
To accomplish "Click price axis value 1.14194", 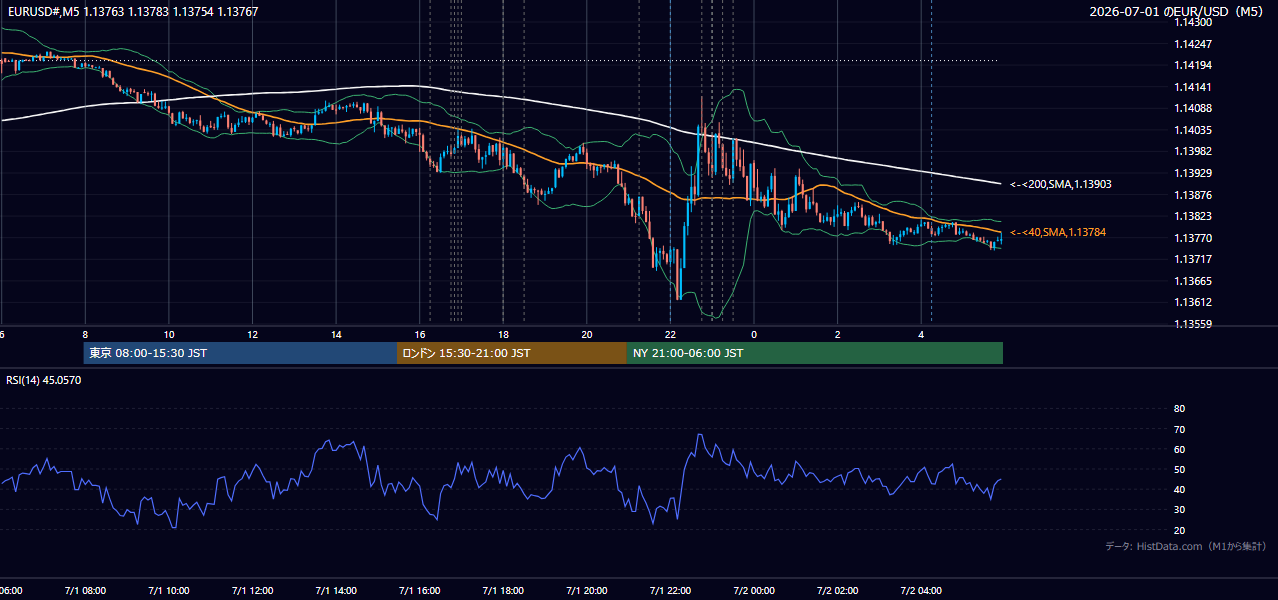I will [1194, 65].
